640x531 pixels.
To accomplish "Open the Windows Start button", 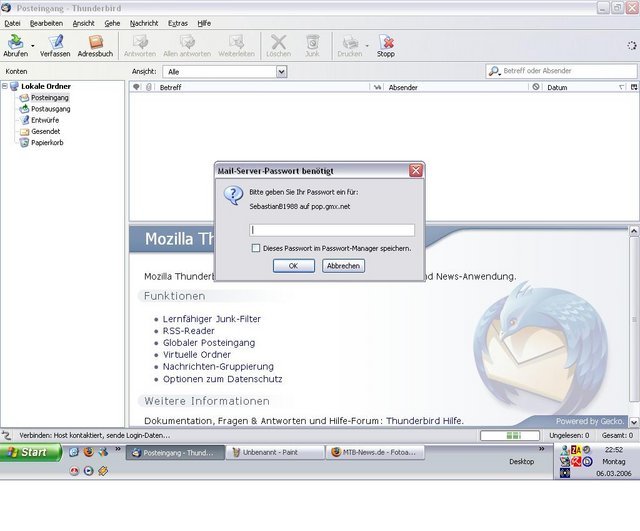I will tap(31, 452).
